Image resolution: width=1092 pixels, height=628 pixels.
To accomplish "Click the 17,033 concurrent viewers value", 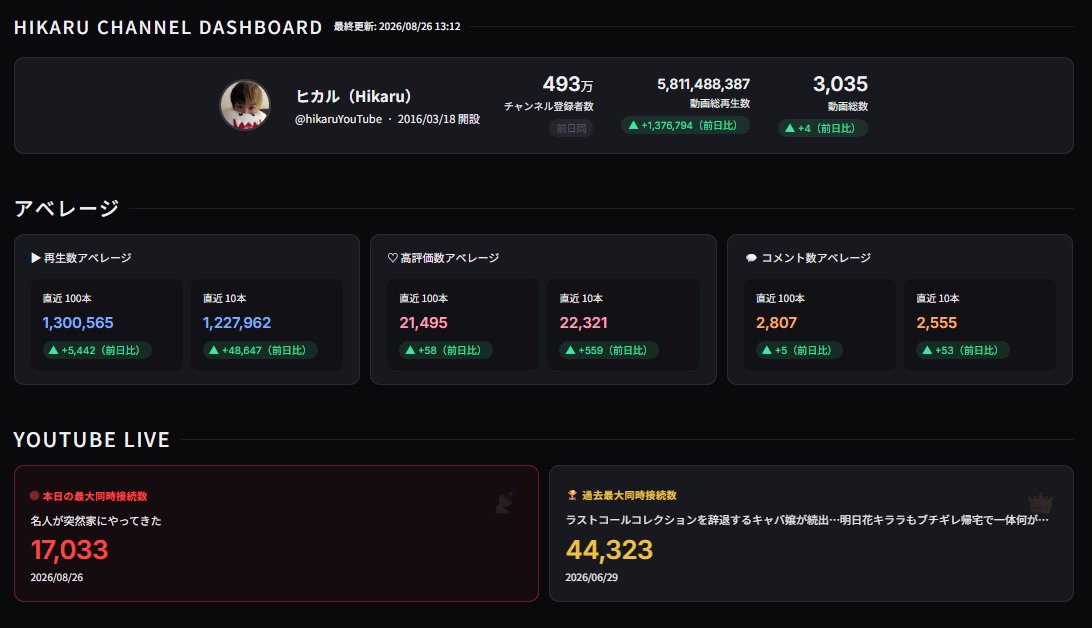I will click(70, 550).
